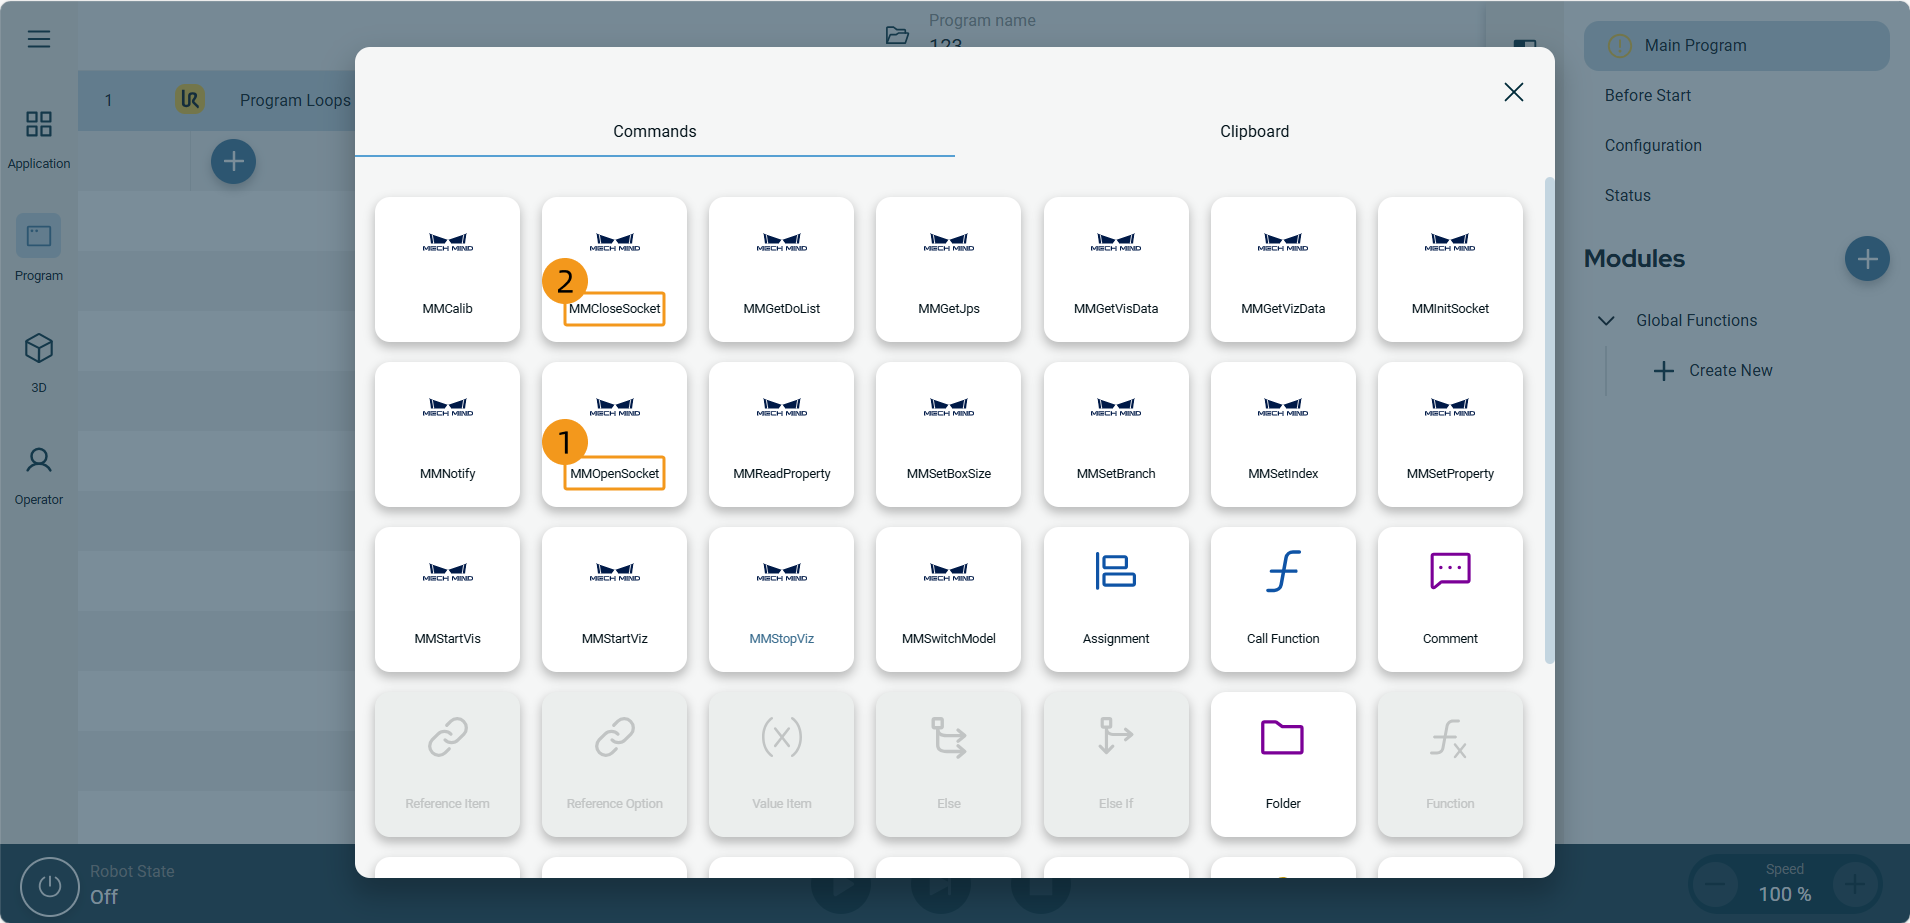This screenshot has width=1910, height=923.
Task: Toggle the robot power state button
Action: click(x=49, y=886)
